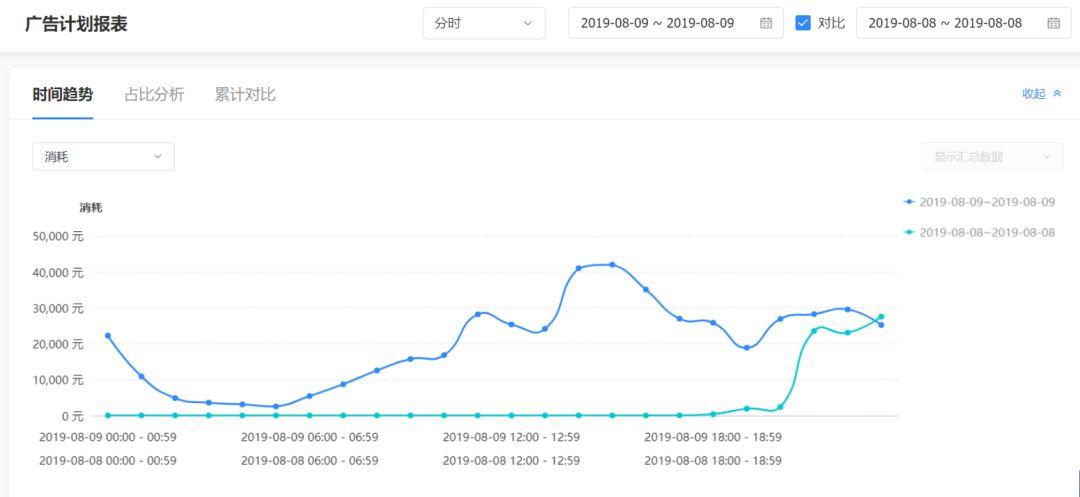Open calendar icon of 2019-08-09 date range
The width and height of the screenshot is (1080, 497).
766,23
